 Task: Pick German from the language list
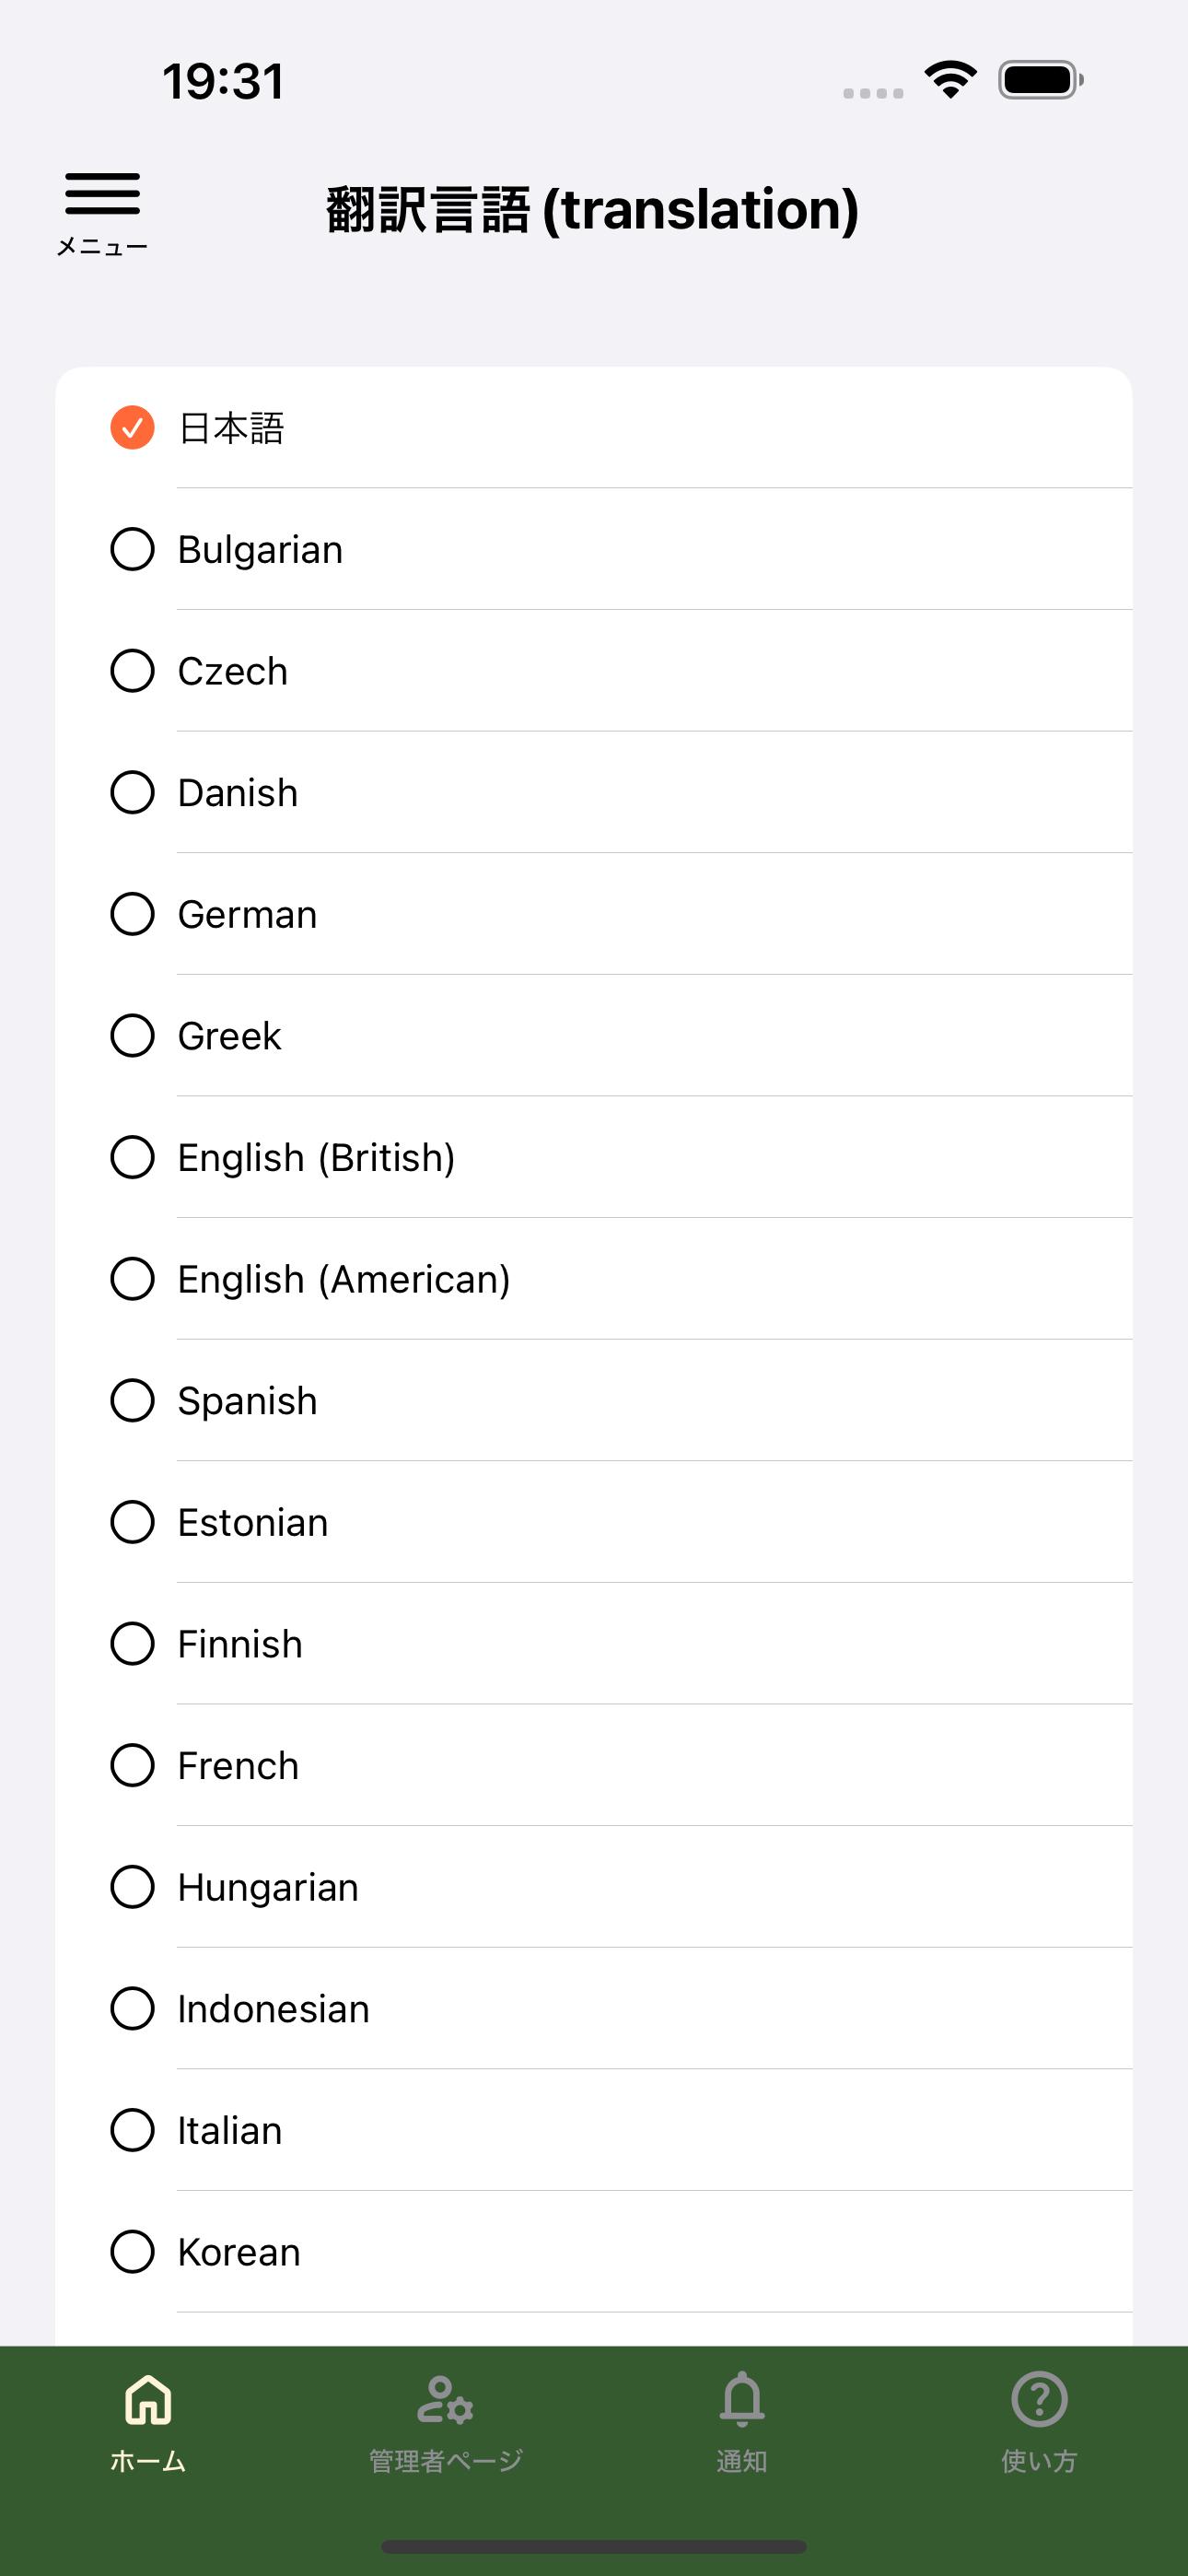point(247,915)
